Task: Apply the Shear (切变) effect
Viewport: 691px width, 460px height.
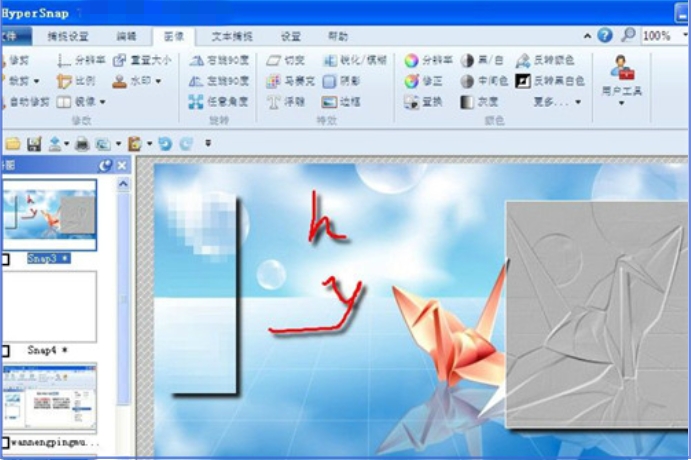Action: click(286, 60)
